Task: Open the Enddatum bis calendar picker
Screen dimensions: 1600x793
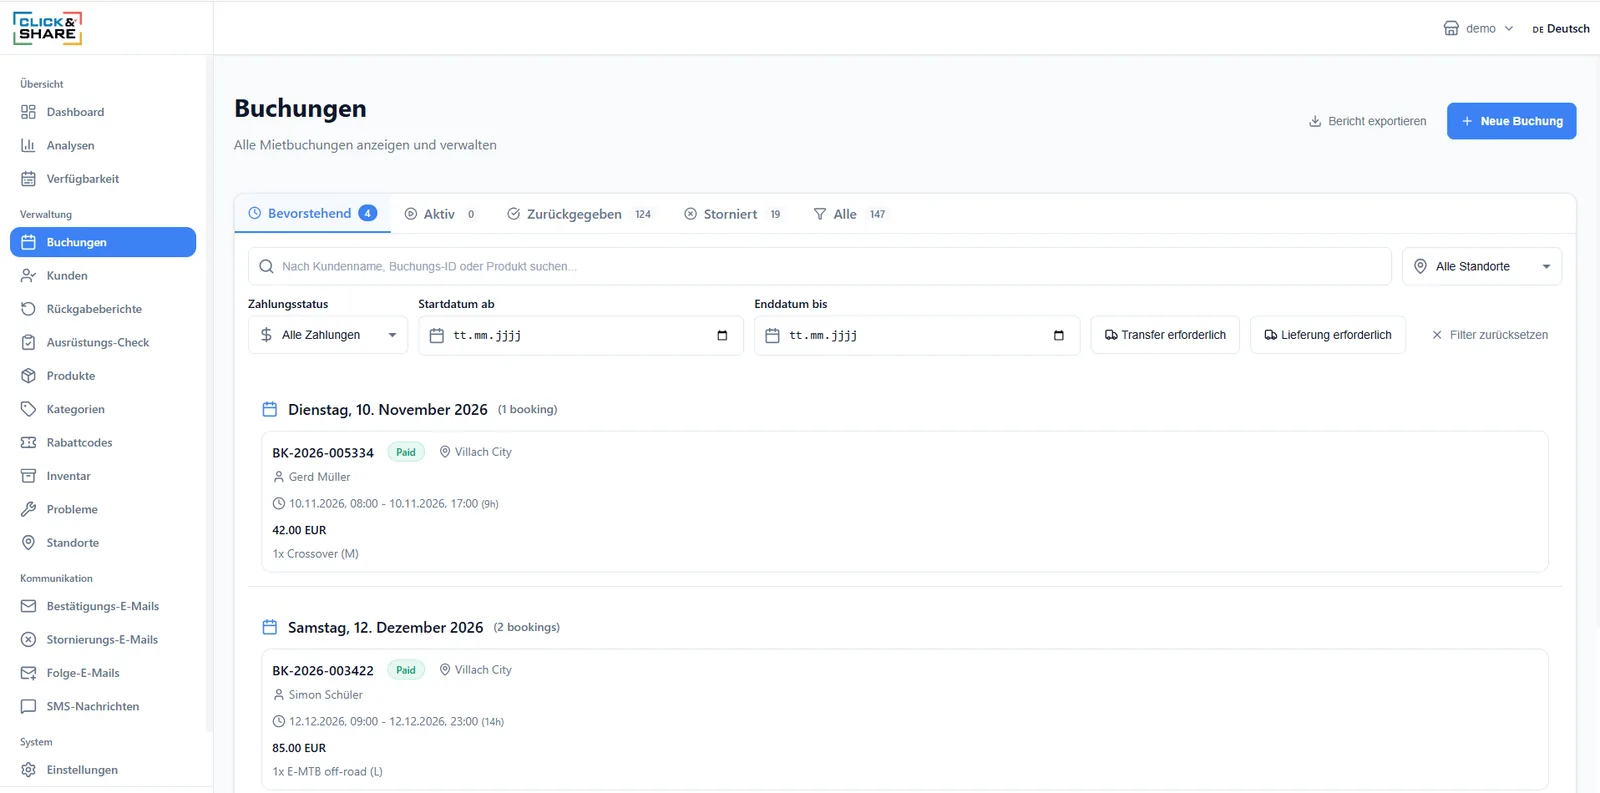Action: click(1059, 335)
